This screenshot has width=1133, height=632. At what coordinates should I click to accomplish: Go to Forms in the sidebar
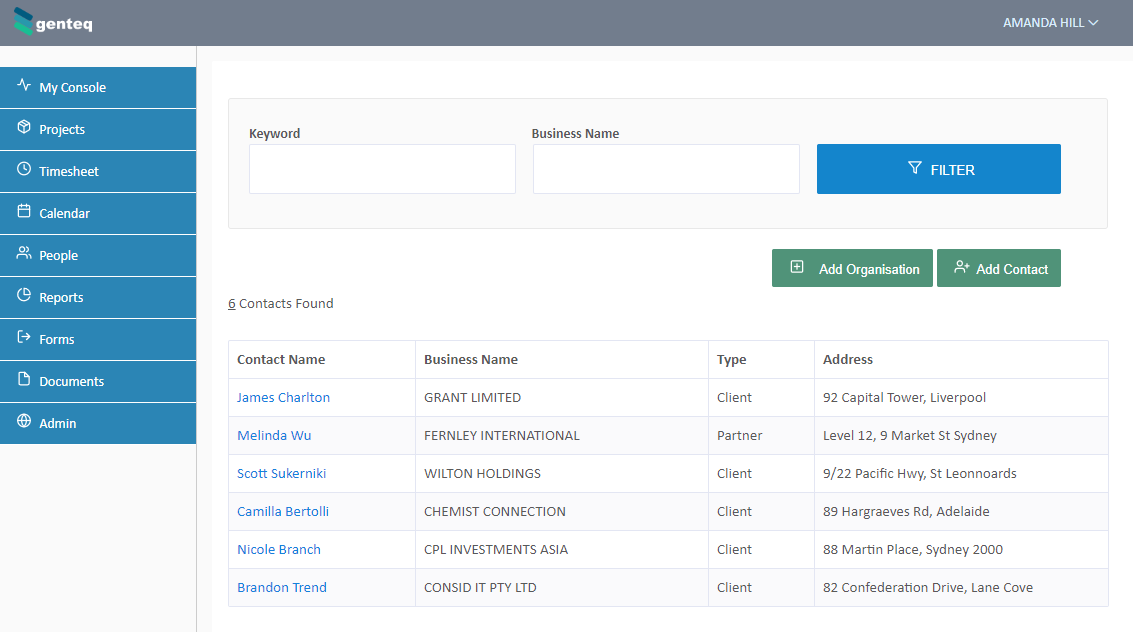[x=98, y=339]
